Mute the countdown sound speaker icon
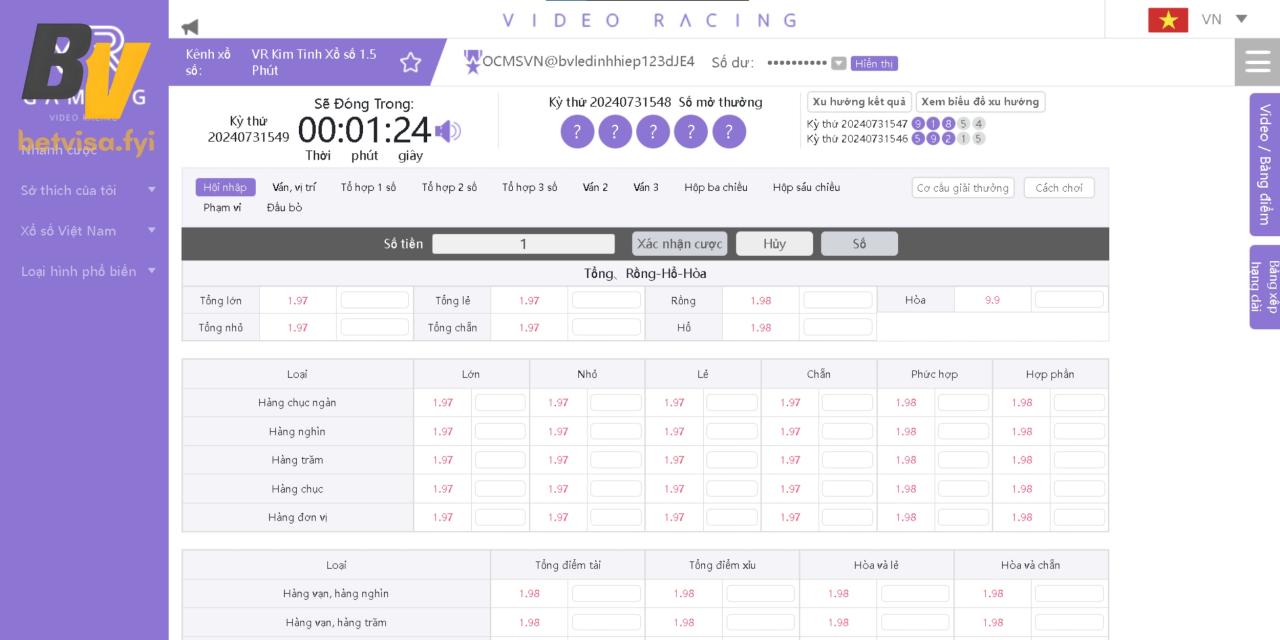The height and width of the screenshot is (640, 1280). click(448, 131)
